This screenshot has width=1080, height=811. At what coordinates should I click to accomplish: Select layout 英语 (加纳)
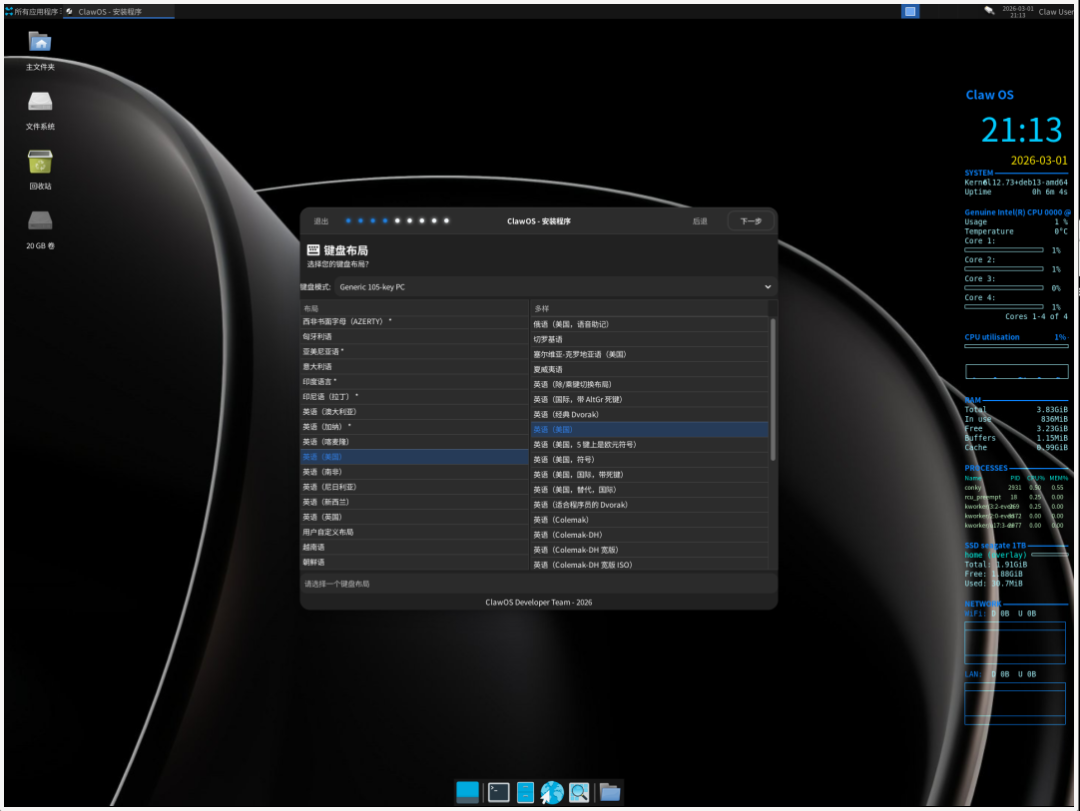coord(414,427)
